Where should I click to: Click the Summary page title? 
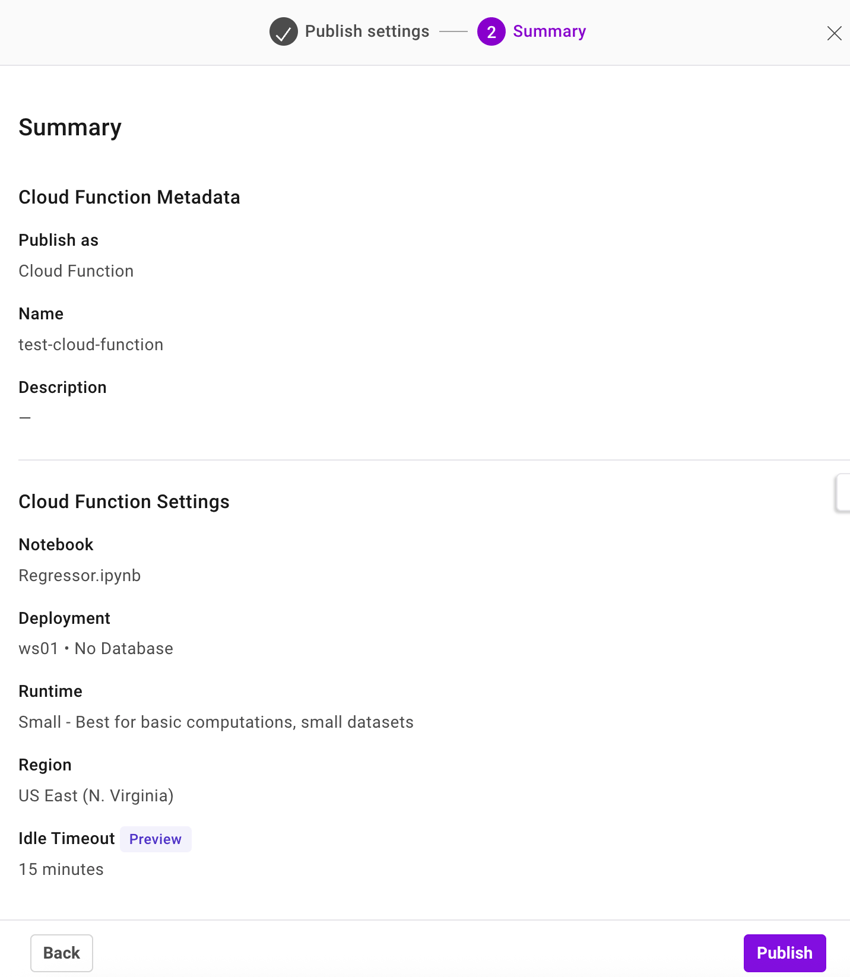(69, 127)
